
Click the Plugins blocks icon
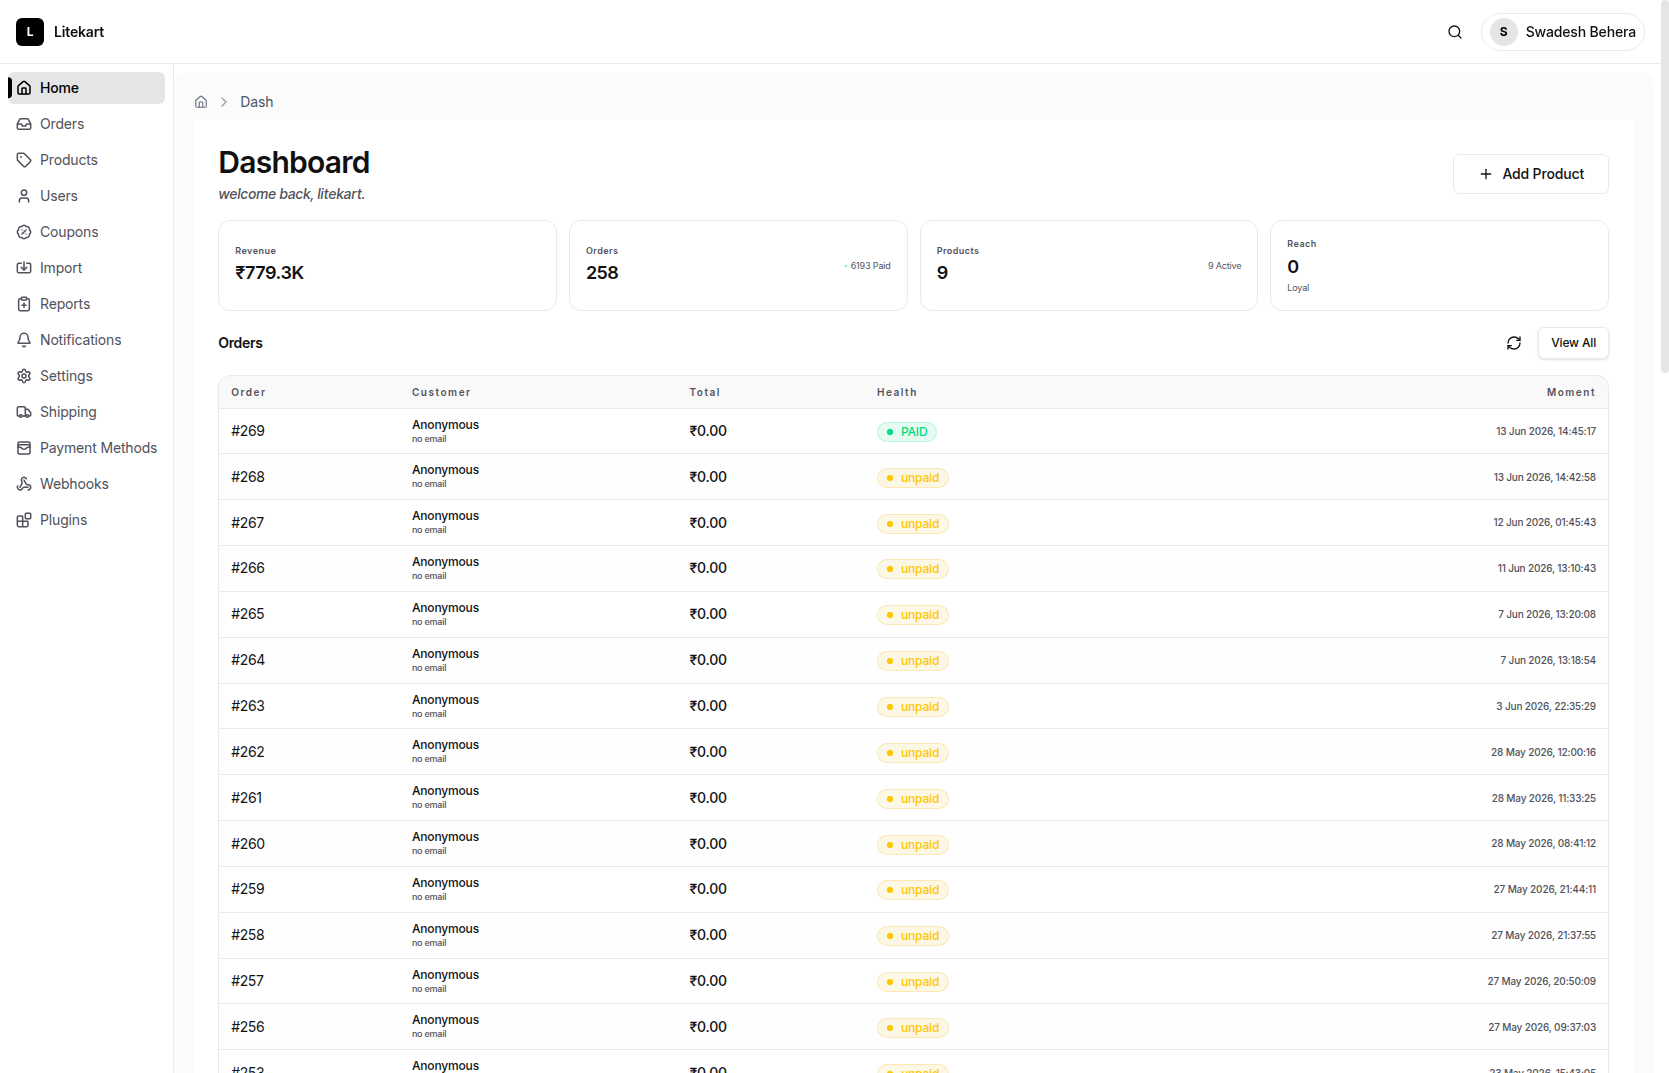24,520
